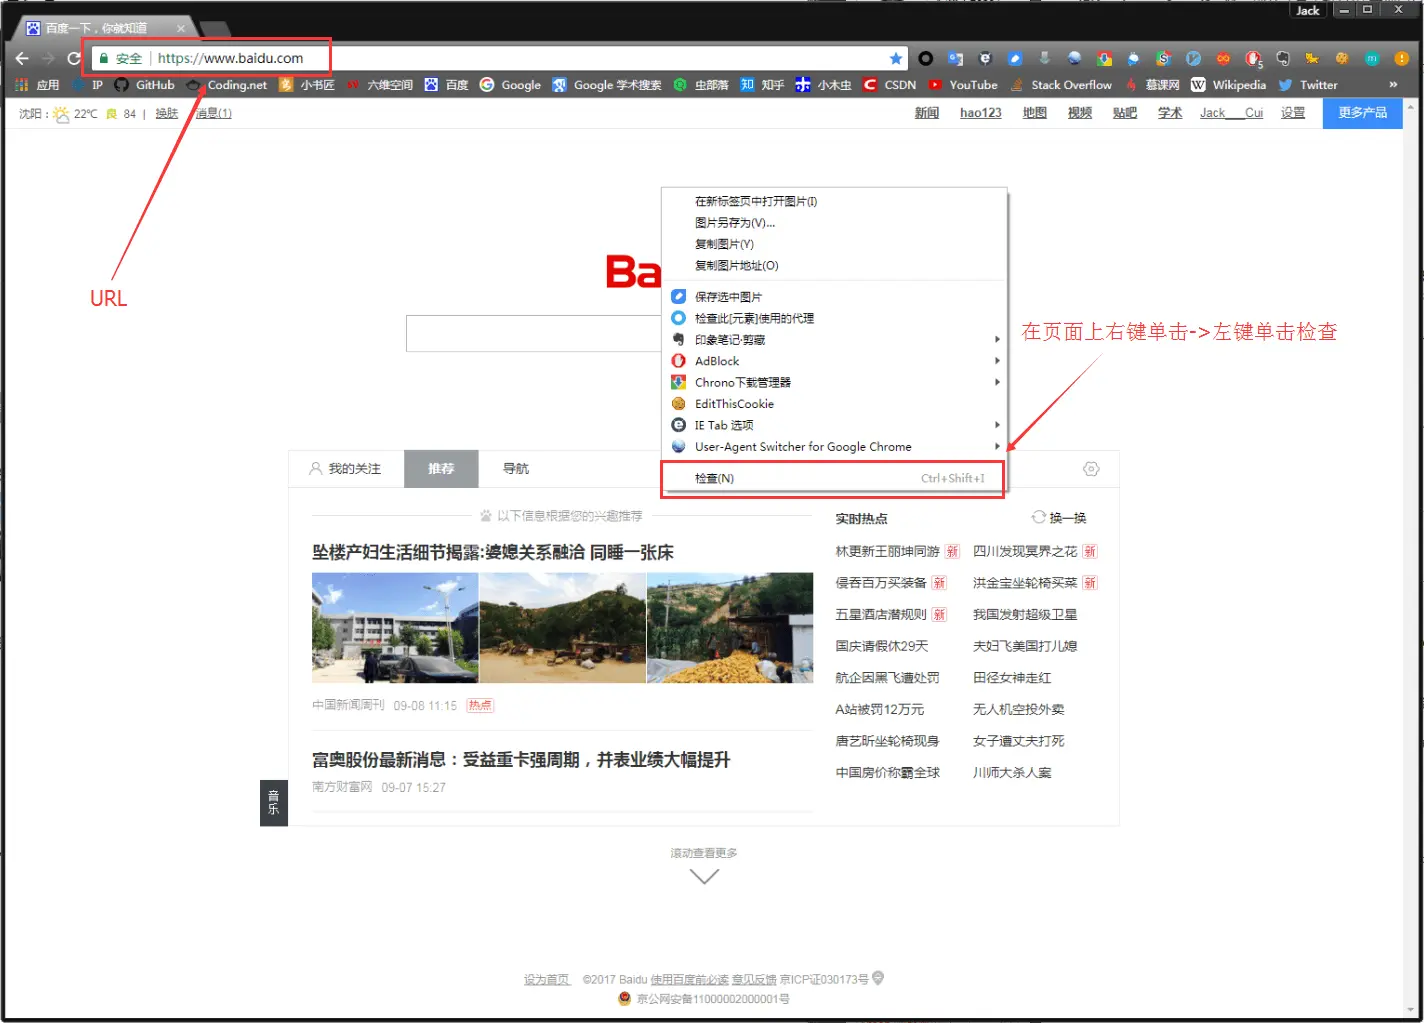Click the Wikipedia bookmark icon
The height and width of the screenshot is (1023, 1424).
[1198, 85]
